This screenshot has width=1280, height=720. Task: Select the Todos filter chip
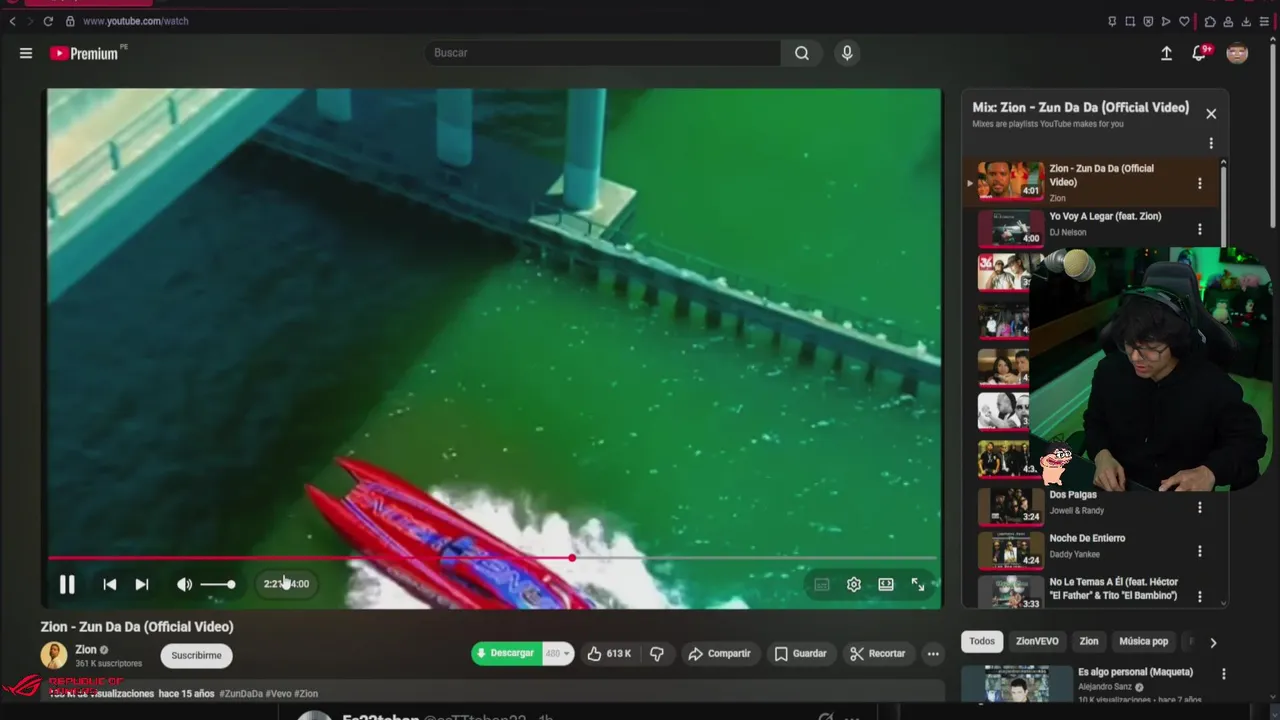pos(982,642)
